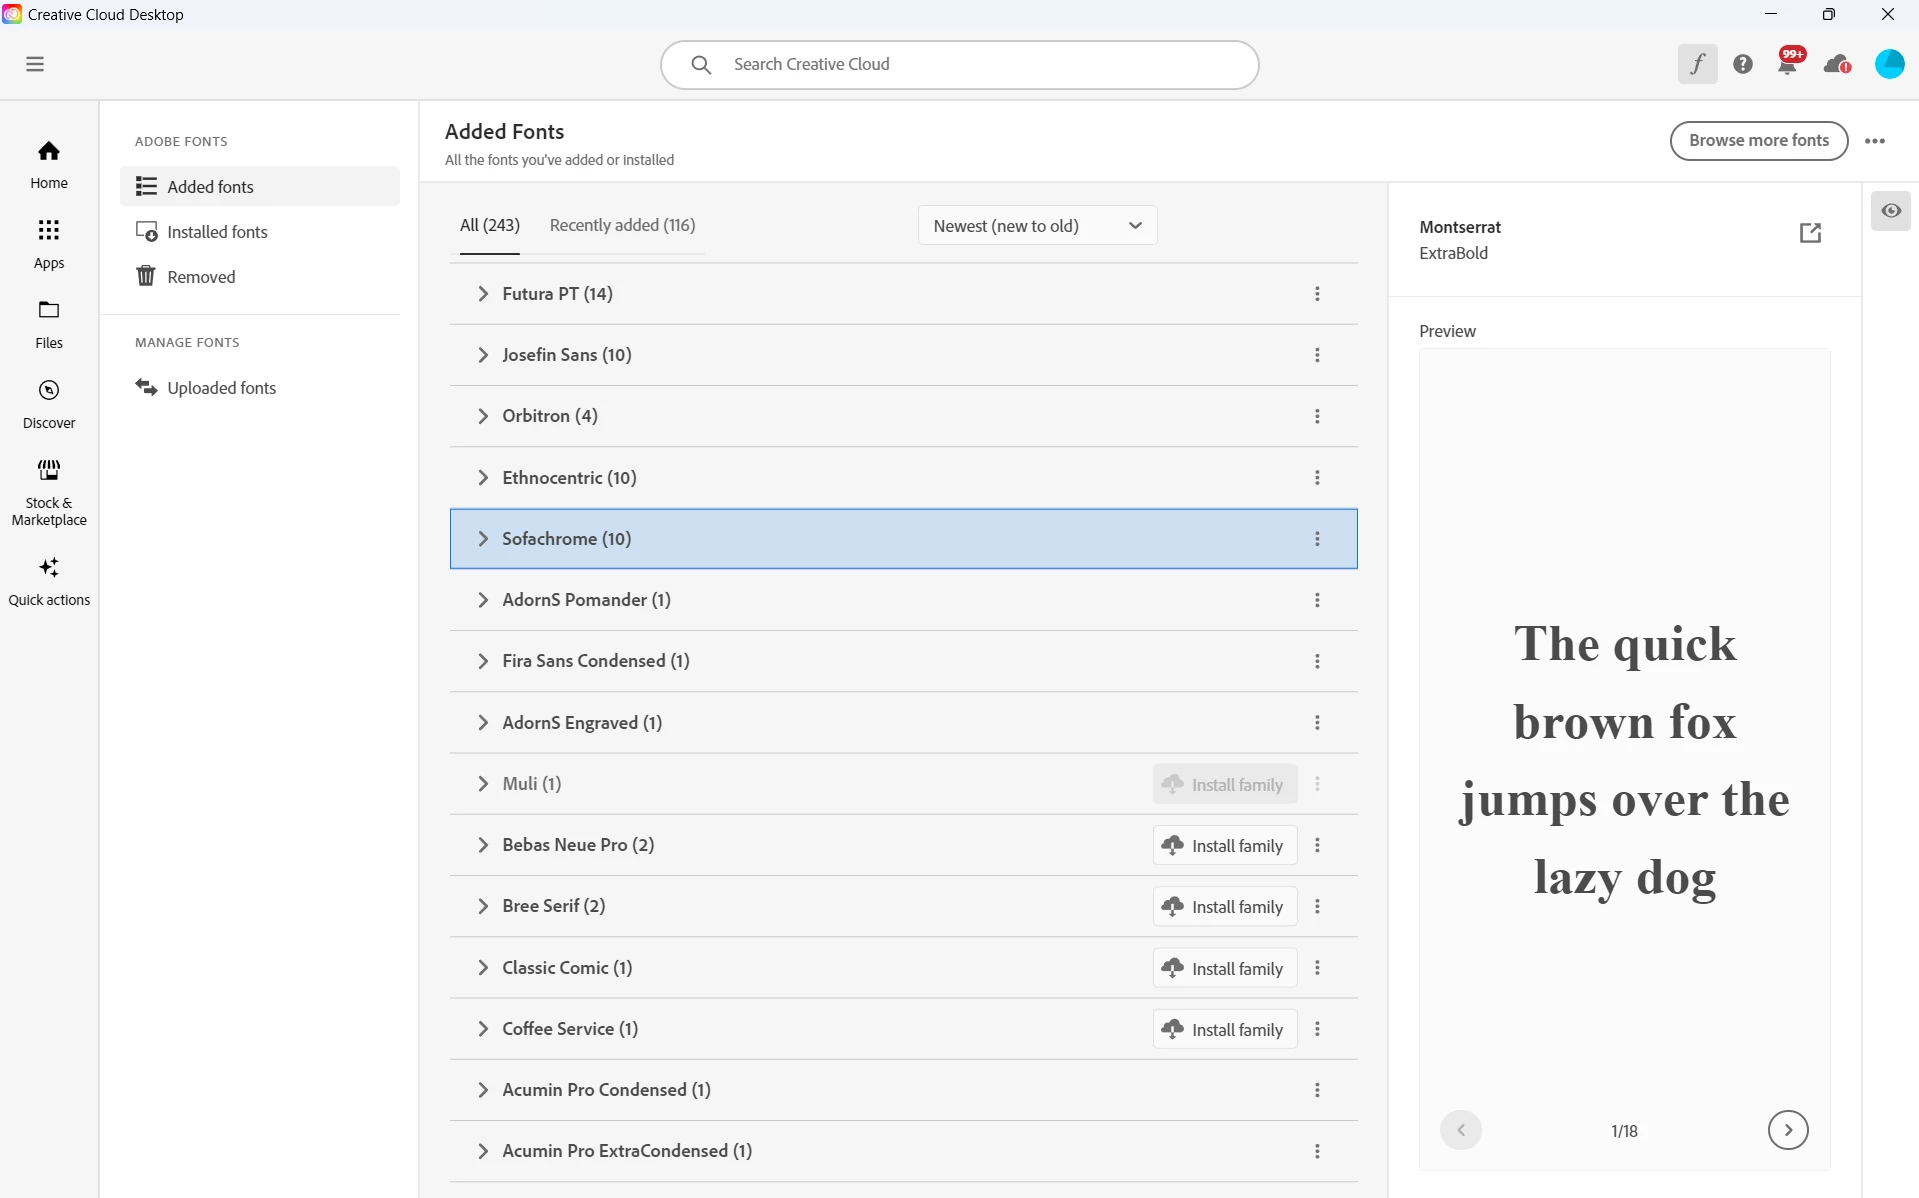Viewport: 1919px width, 1198px height.
Task: Install the Bebas Neue Pro family
Action: pyautogui.click(x=1225, y=845)
